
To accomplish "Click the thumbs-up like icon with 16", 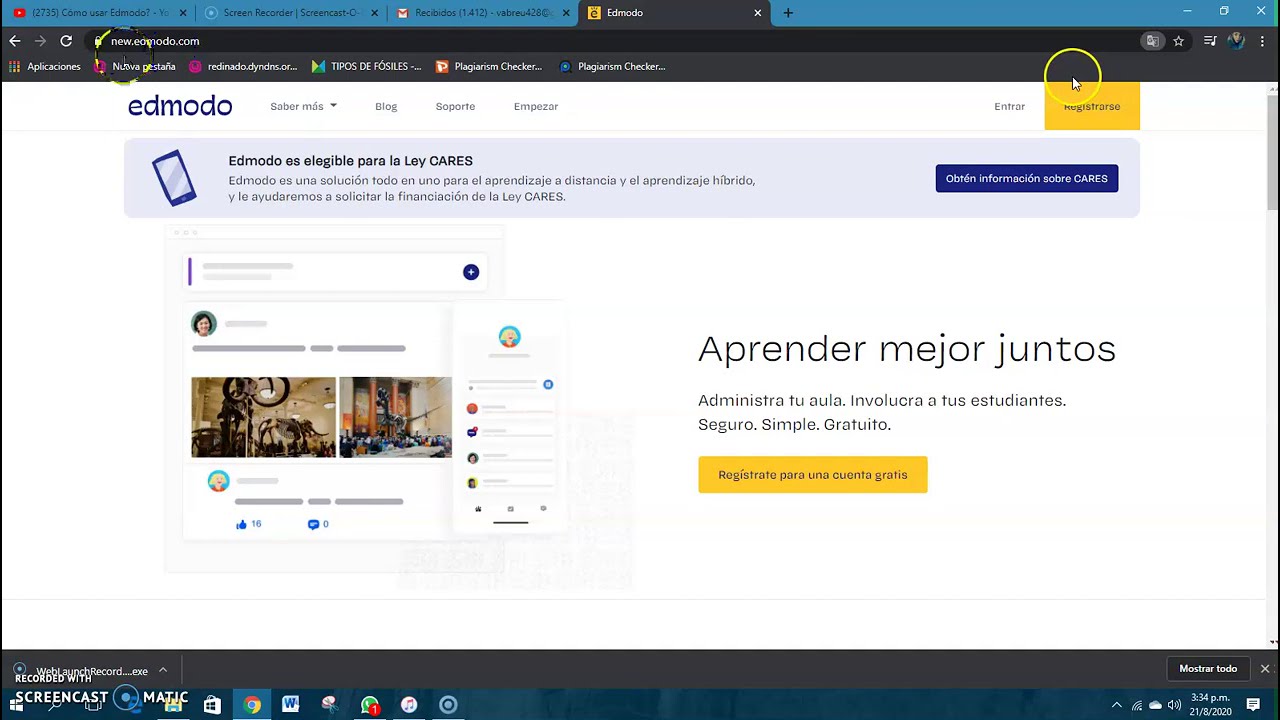I will (x=241, y=524).
